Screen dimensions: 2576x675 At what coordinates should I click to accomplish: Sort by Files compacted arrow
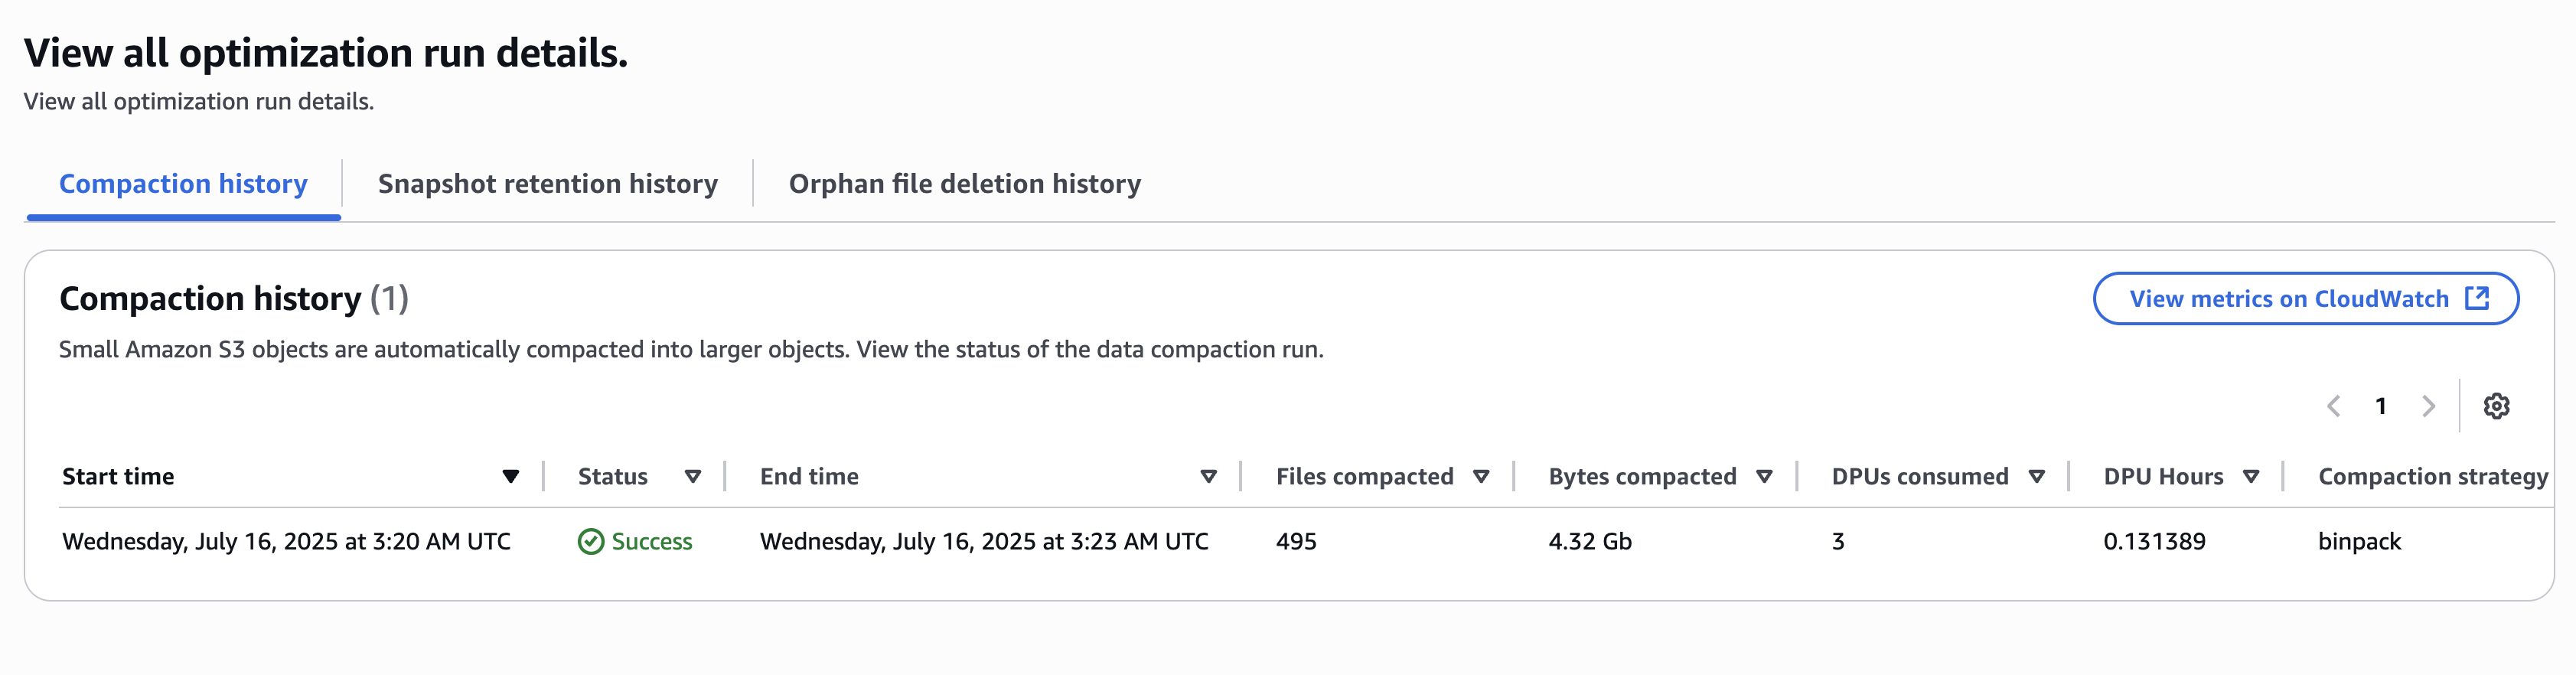coord(1481,477)
